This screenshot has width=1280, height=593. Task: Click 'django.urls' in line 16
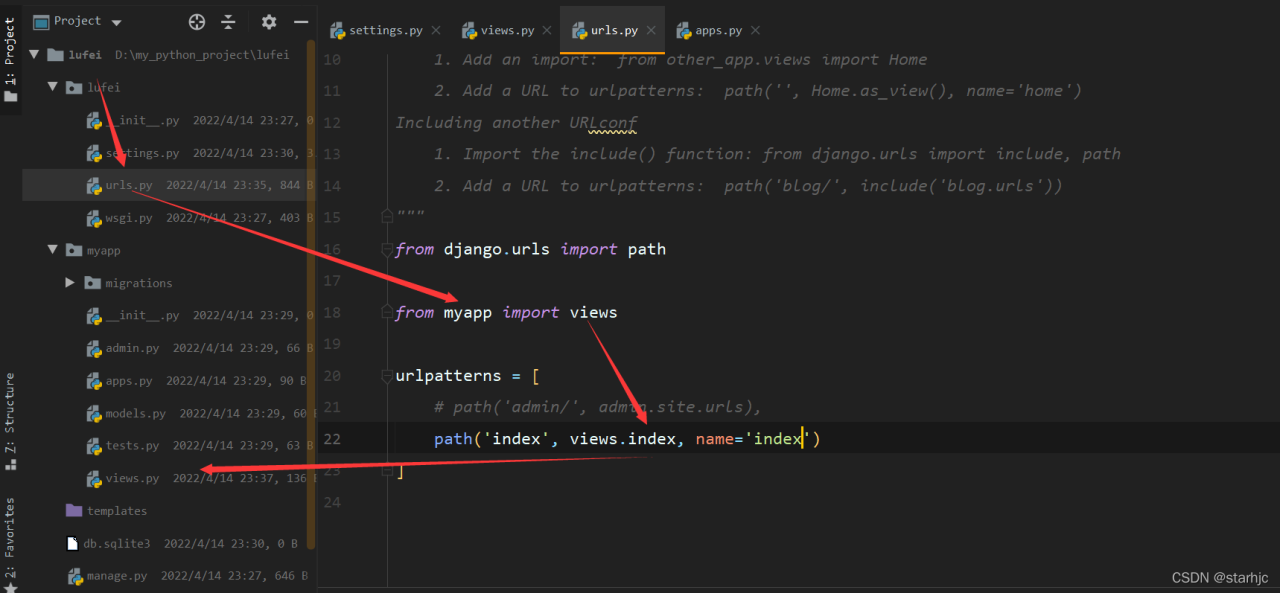[497, 249]
